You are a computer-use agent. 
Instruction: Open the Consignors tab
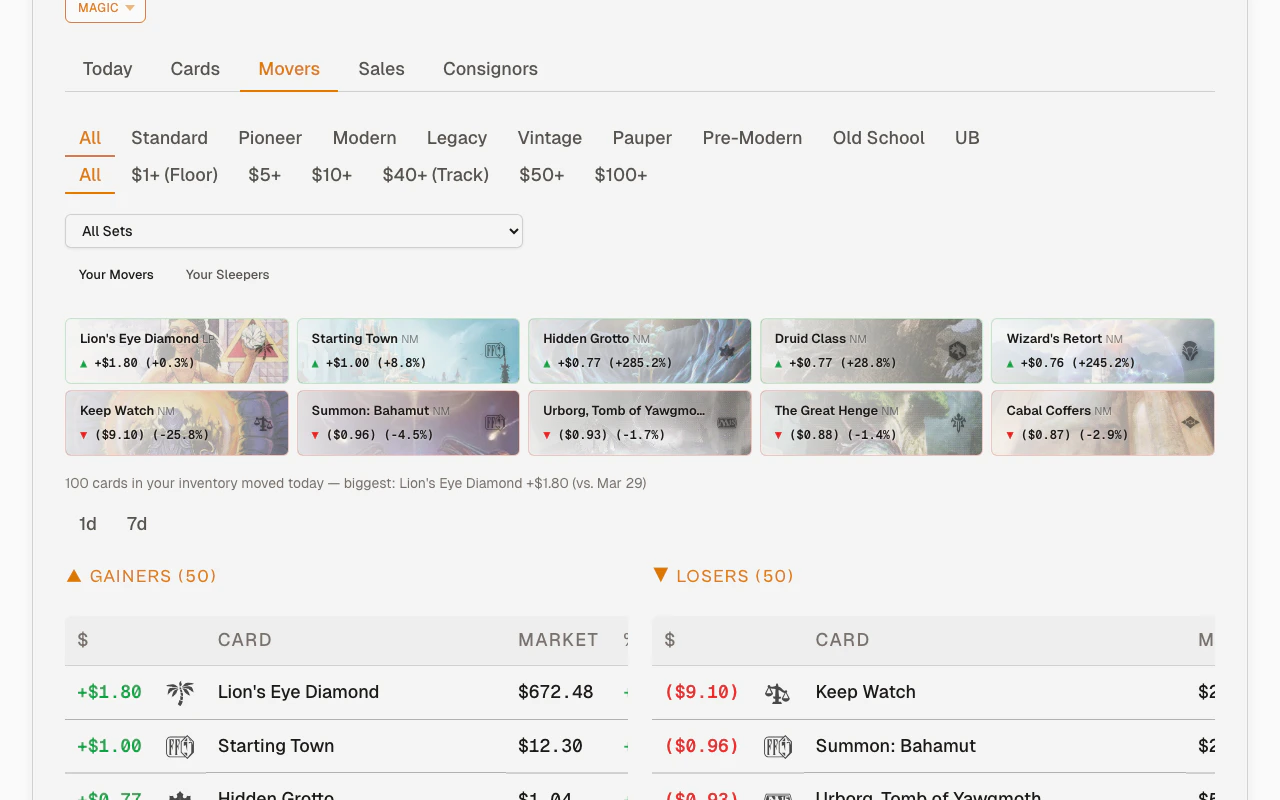coord(490,69)
